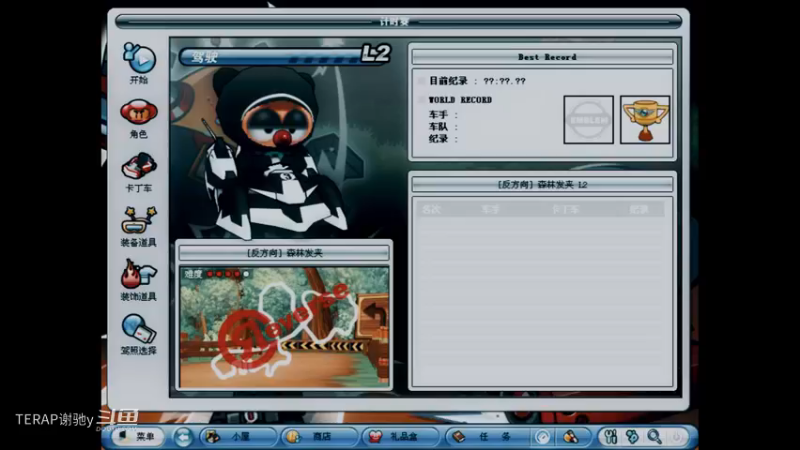Open the wrench settings icon
The height and width of the screenshot is (450, 800).
(x=610, y=437)
